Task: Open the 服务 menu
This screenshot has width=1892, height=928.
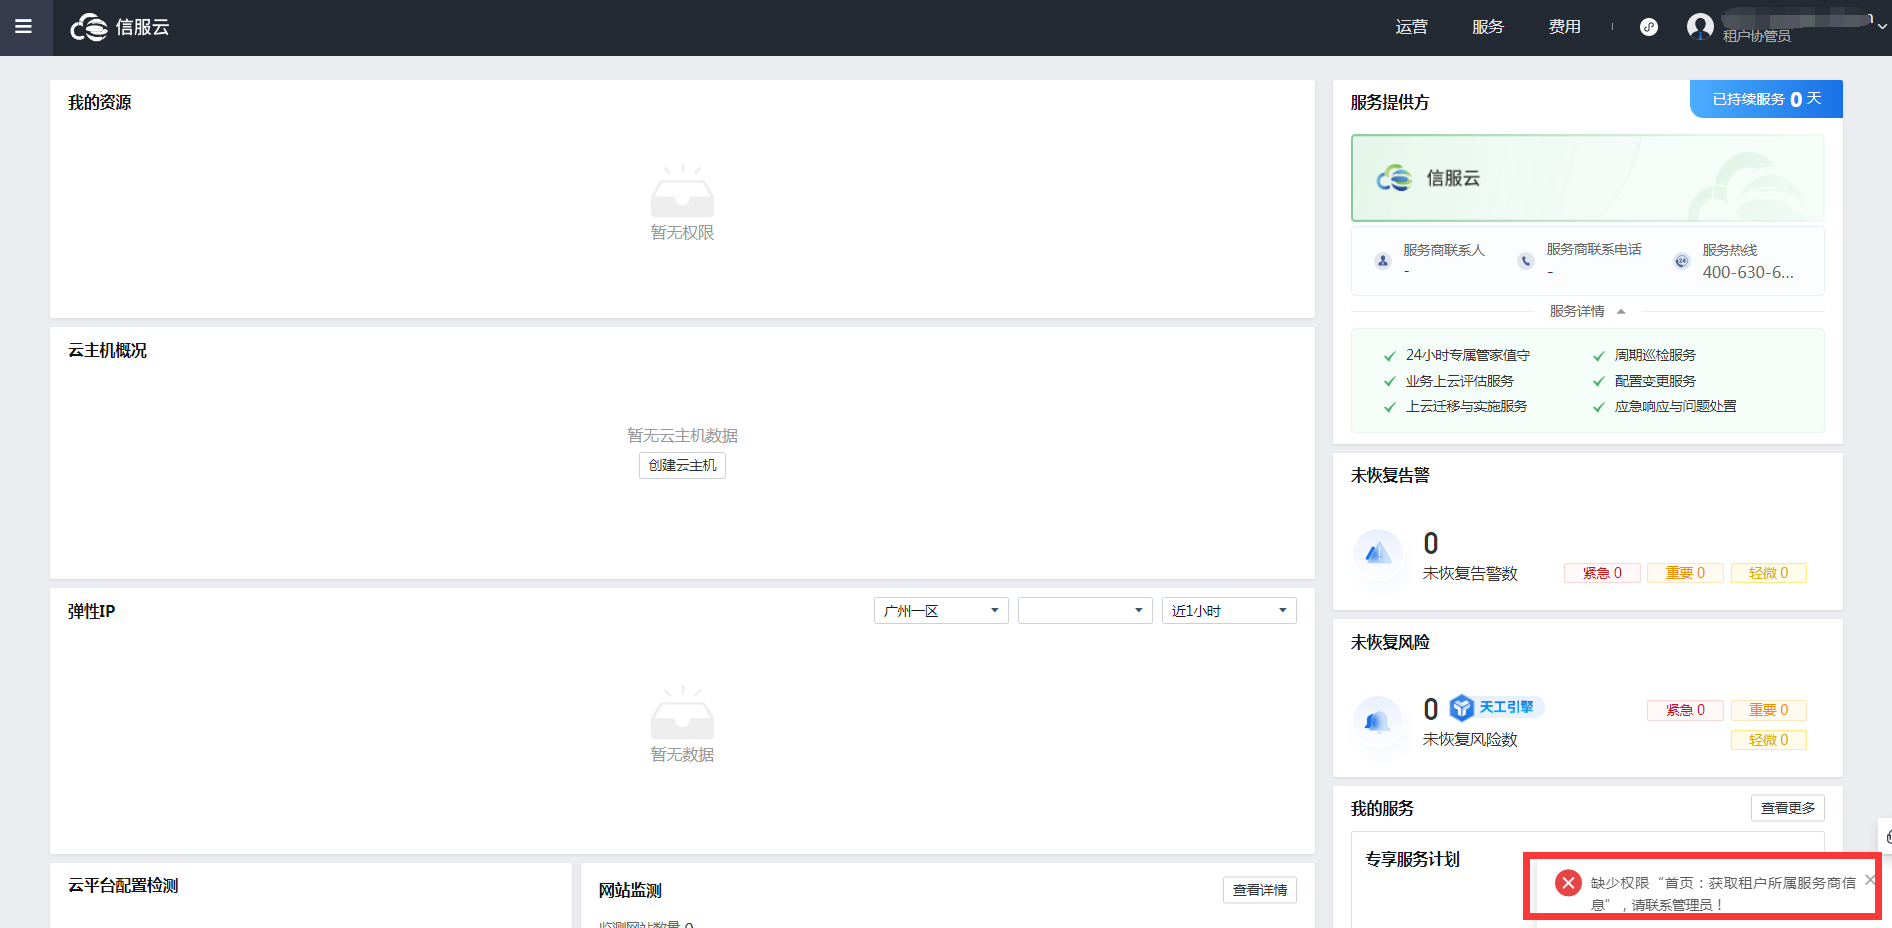Action: [1488, 27]
